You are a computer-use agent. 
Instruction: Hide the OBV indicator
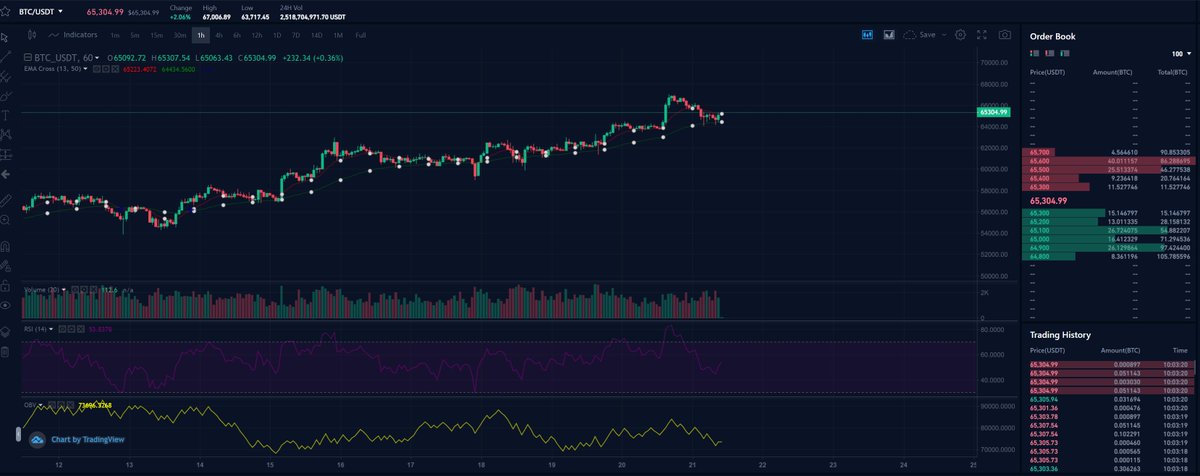coord(52,405)
